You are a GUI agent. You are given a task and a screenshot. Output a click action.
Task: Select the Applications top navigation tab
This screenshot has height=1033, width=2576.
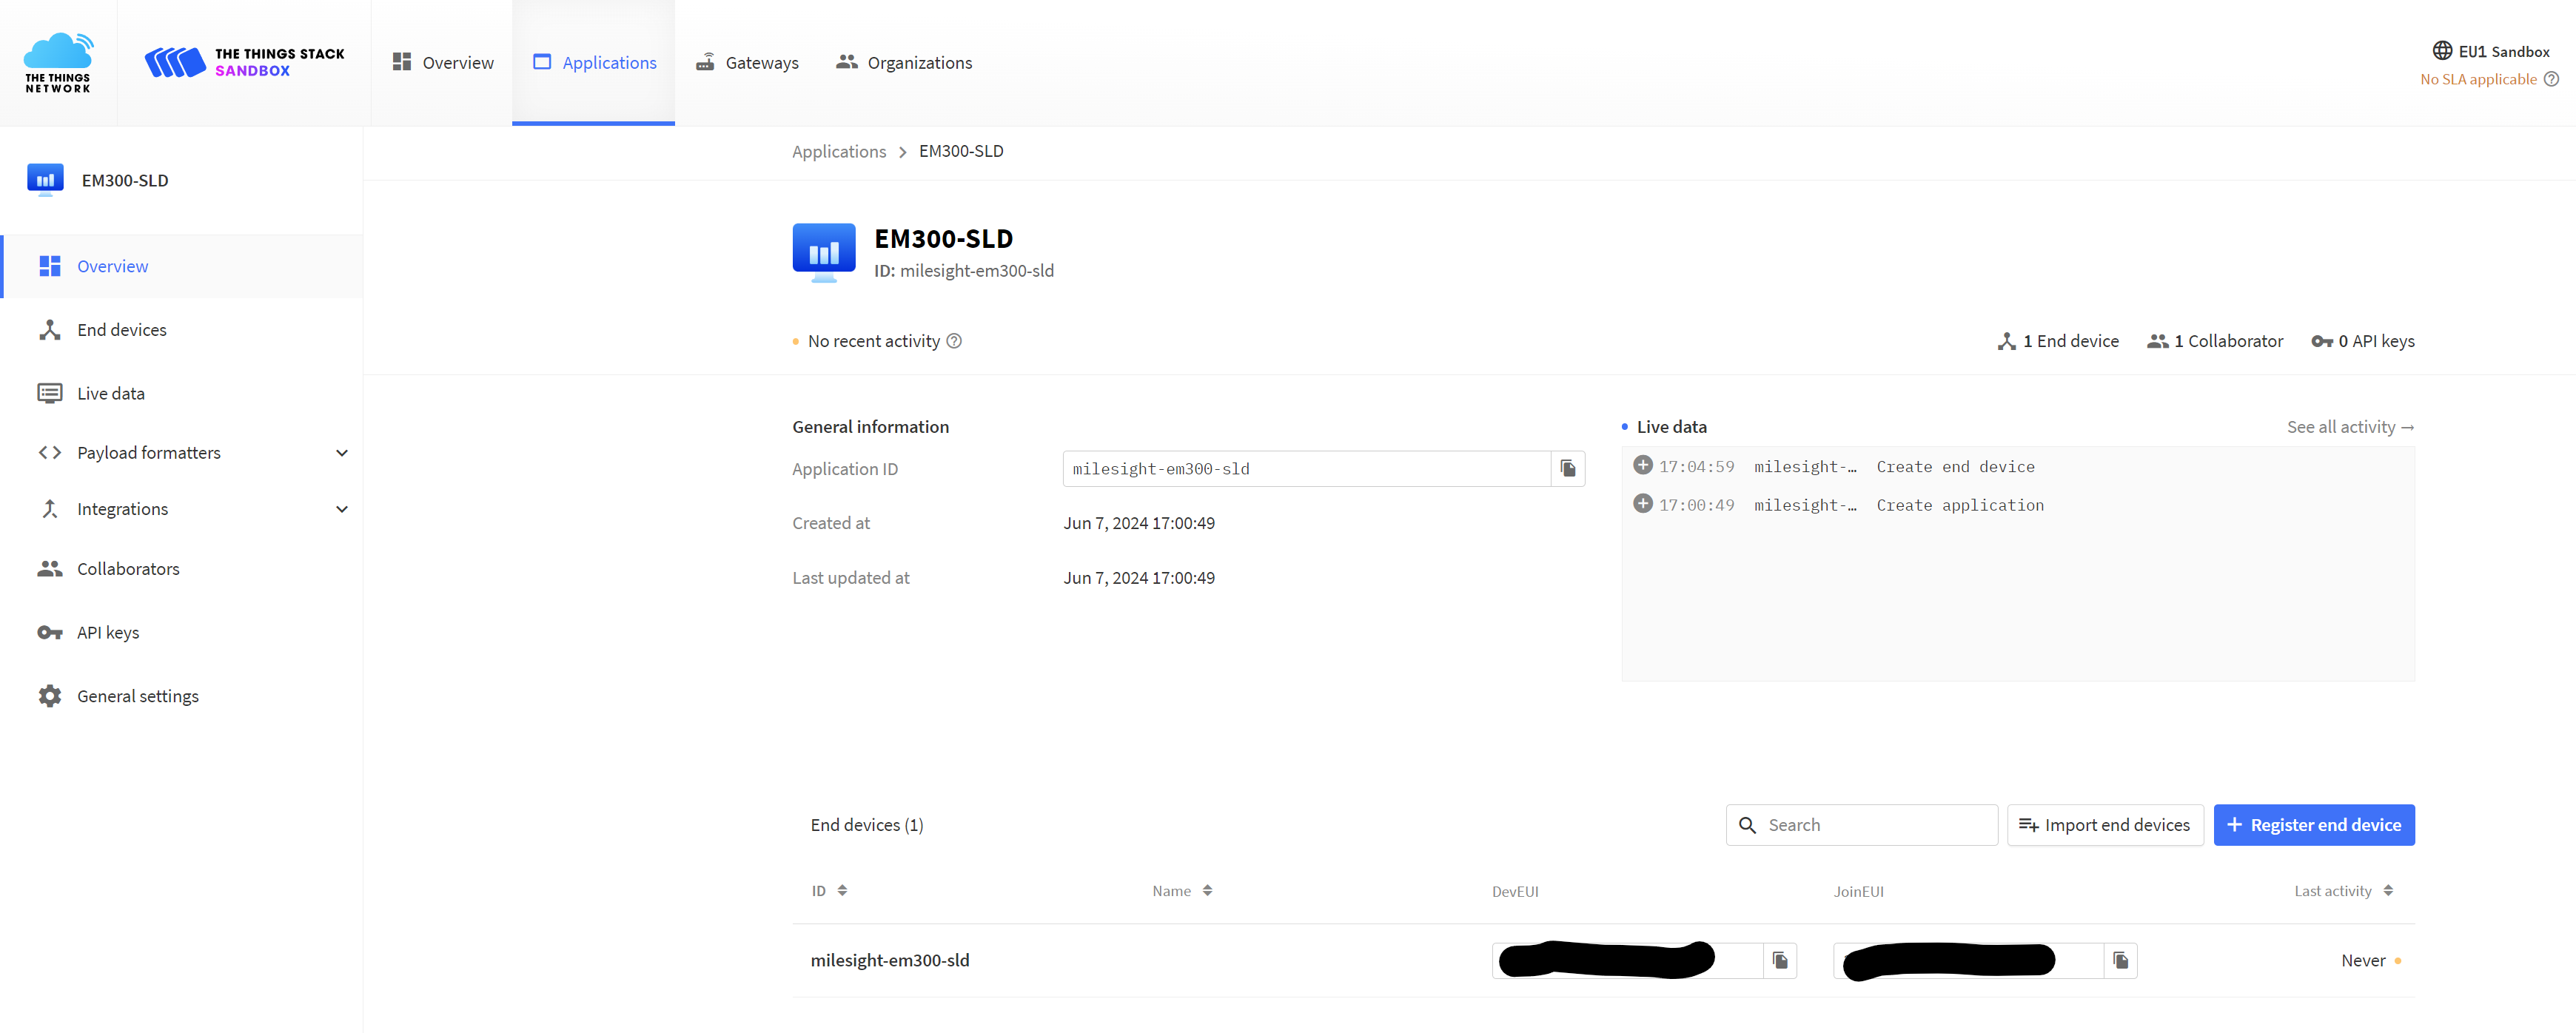pos(594,62)
